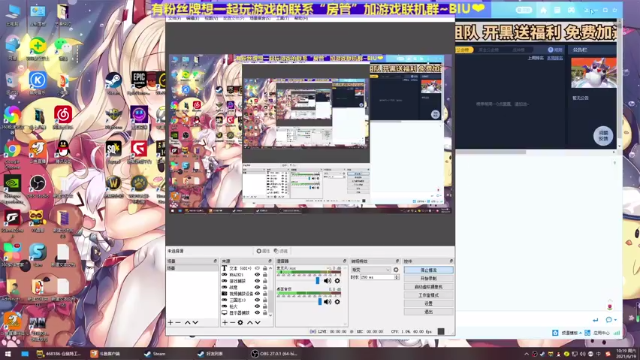Viewport: 640px width, 360px height.
Task: Click the 启动虚拟摄像机 button in OBS
Action: click(429, 287)
